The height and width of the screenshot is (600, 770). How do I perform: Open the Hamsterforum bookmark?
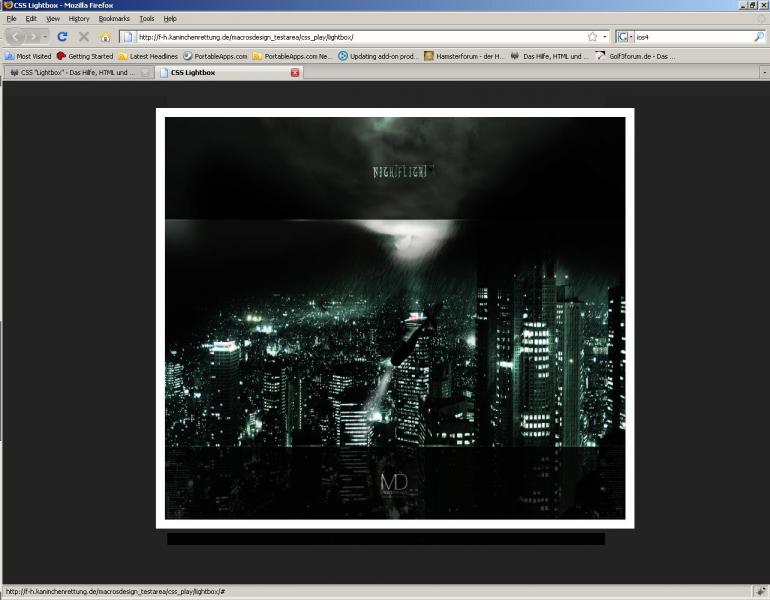coord(465,56)
